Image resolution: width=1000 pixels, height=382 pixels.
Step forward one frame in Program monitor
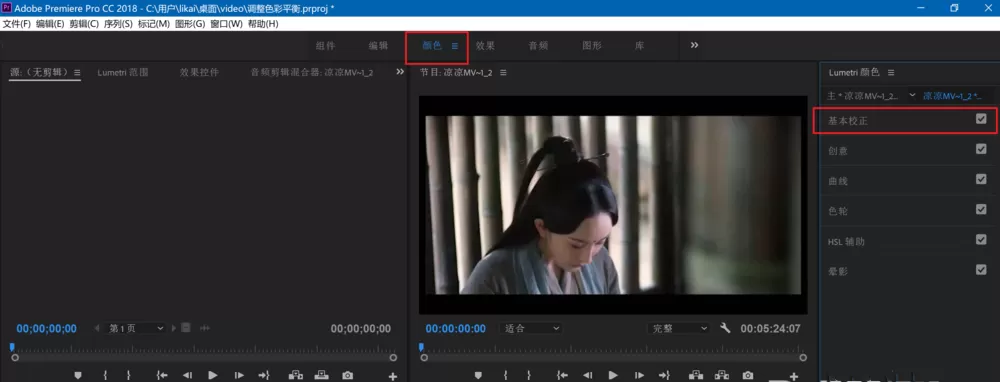point(639,376)
